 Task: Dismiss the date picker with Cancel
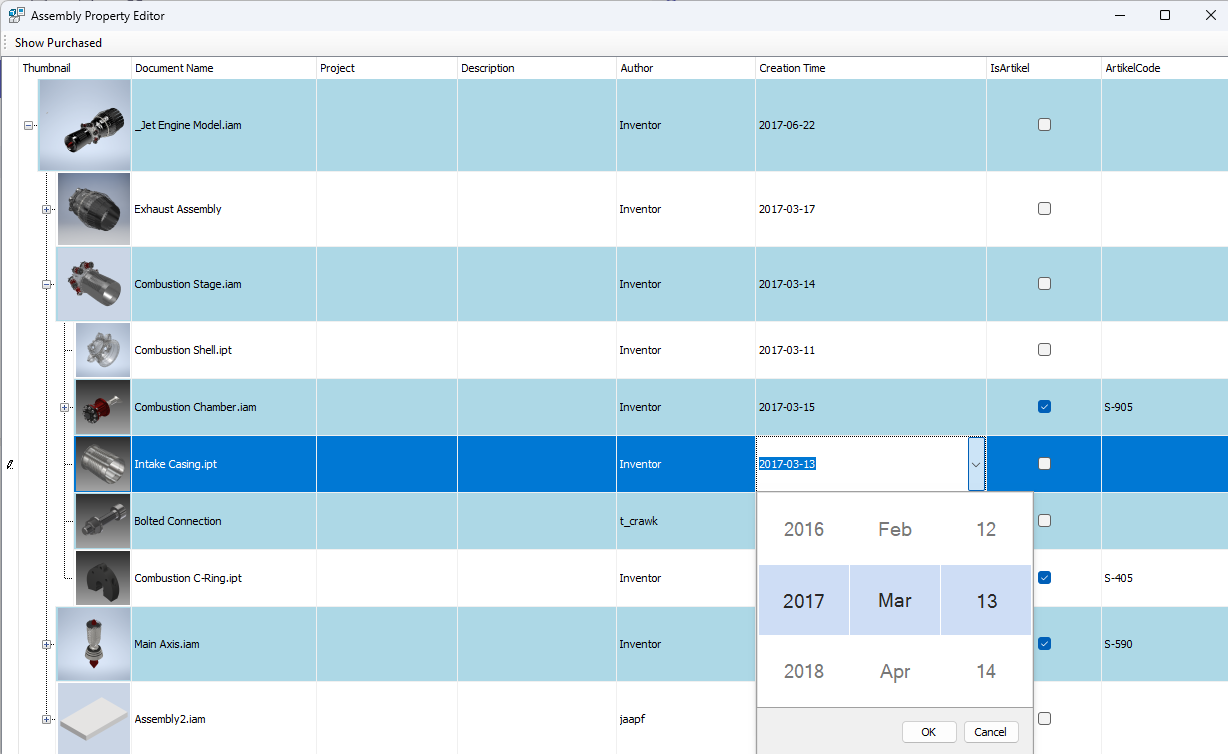990,731
